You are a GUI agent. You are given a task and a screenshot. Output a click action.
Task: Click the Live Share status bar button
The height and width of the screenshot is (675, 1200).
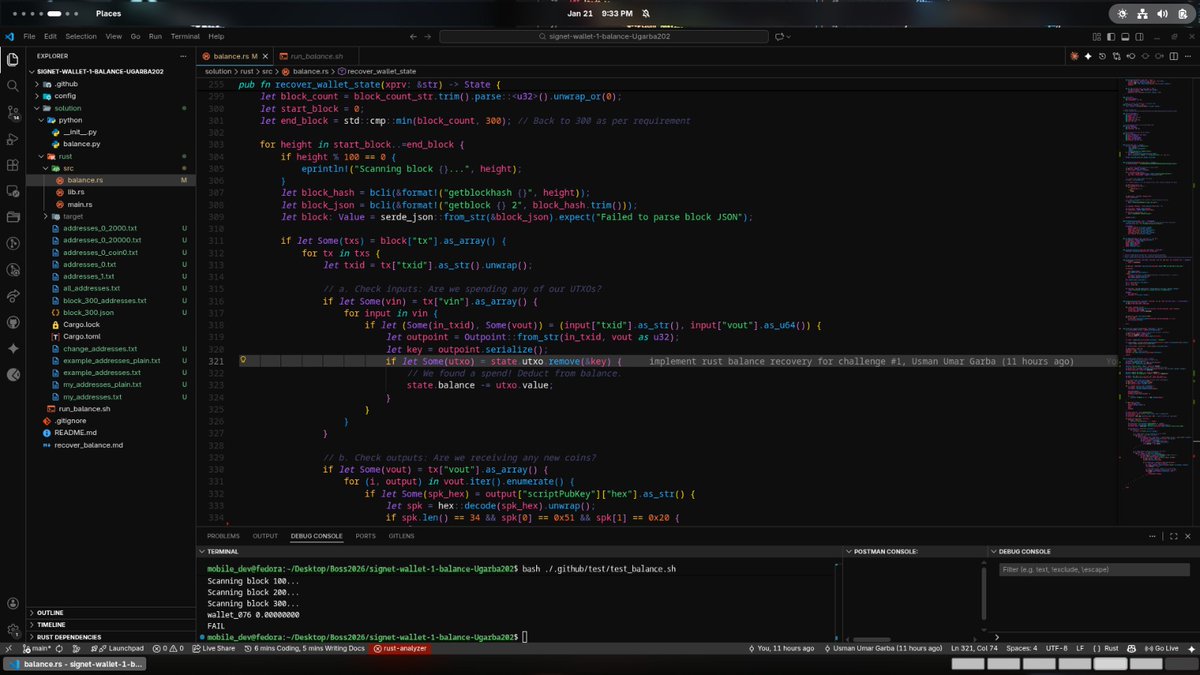point(213,648)
